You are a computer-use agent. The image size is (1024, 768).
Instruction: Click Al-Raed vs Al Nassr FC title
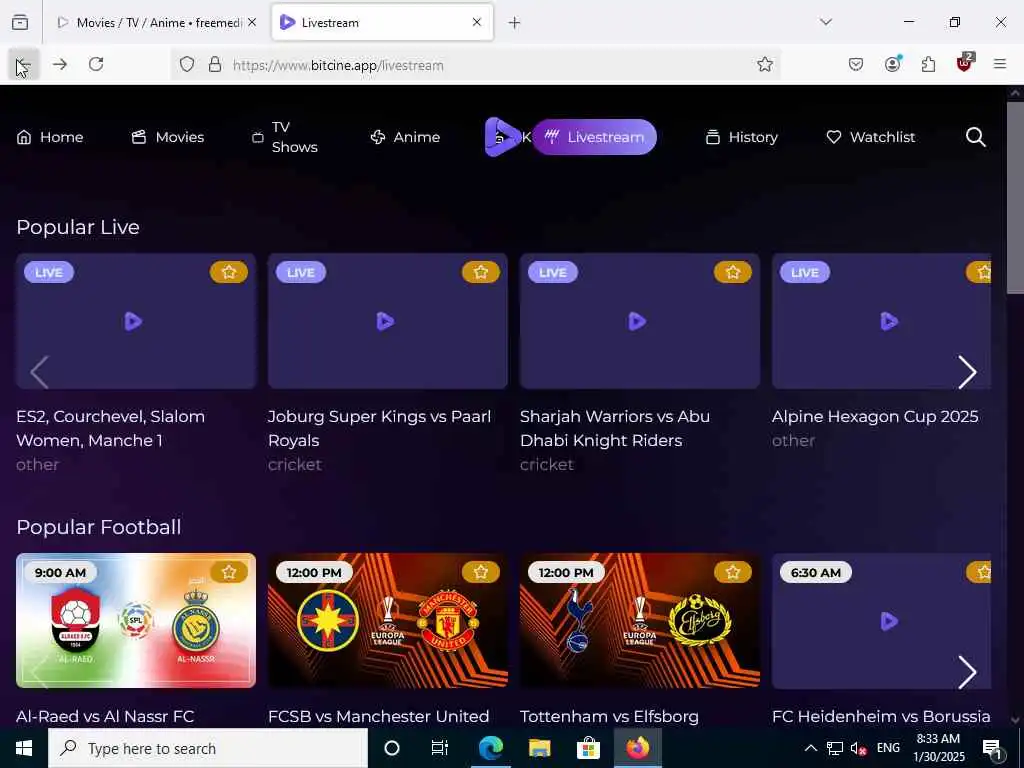point(105,716)
